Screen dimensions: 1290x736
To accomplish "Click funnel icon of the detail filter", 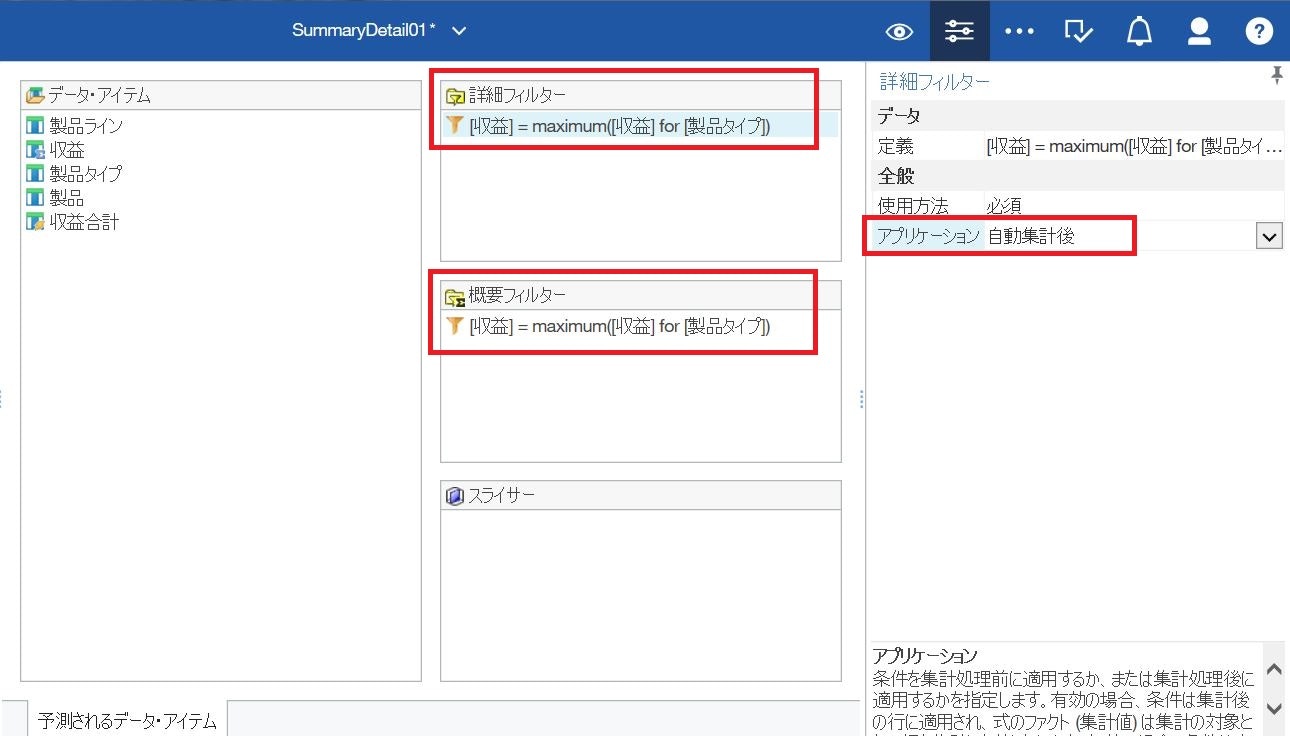I will pyautogui.click(x=455, y=125).
